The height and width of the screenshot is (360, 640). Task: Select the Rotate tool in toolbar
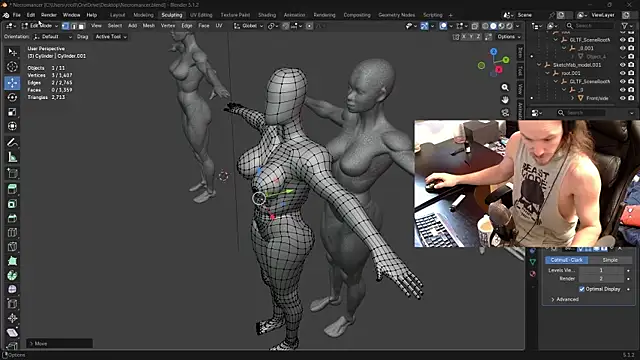pos(12,97)
